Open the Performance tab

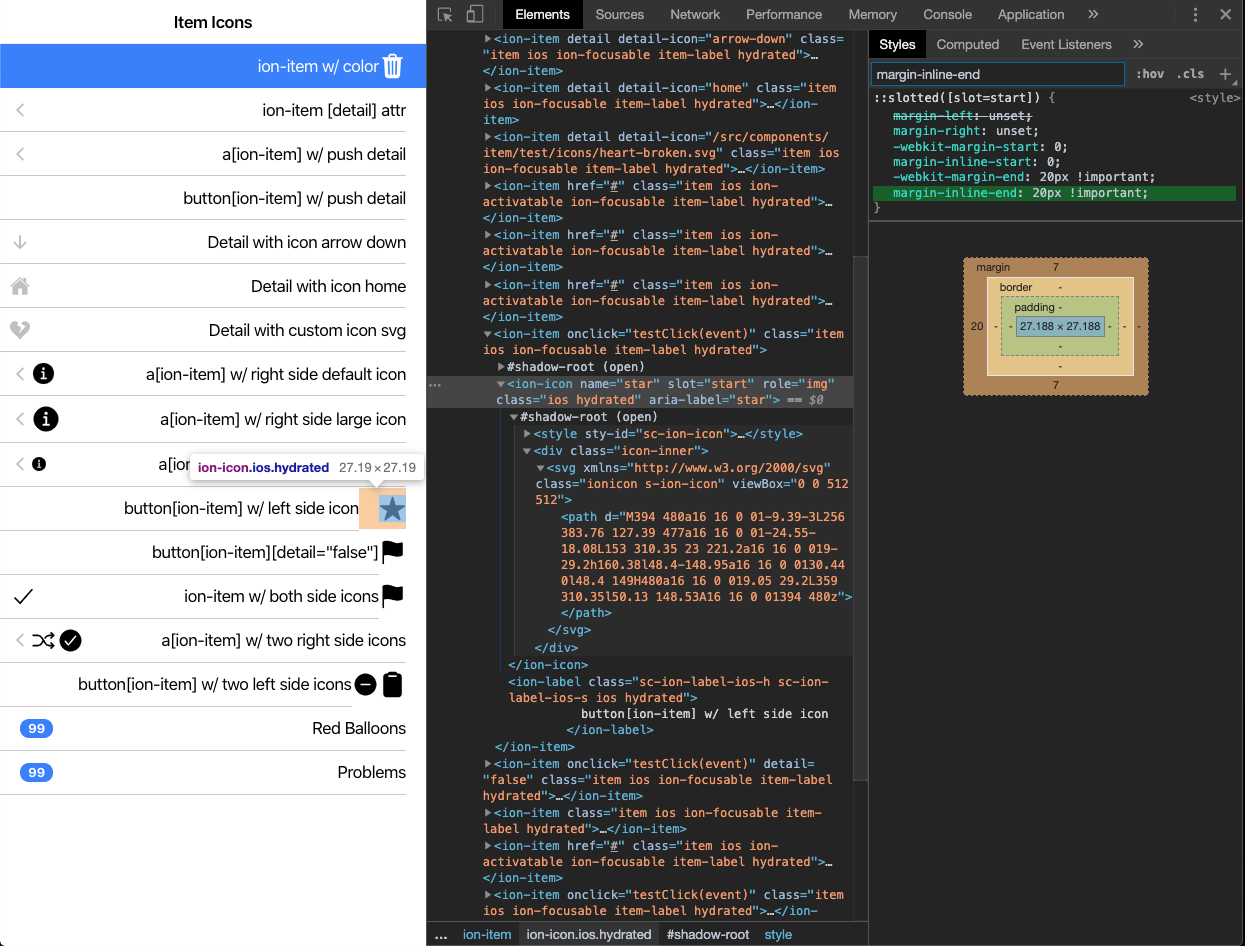coord(784,14)
